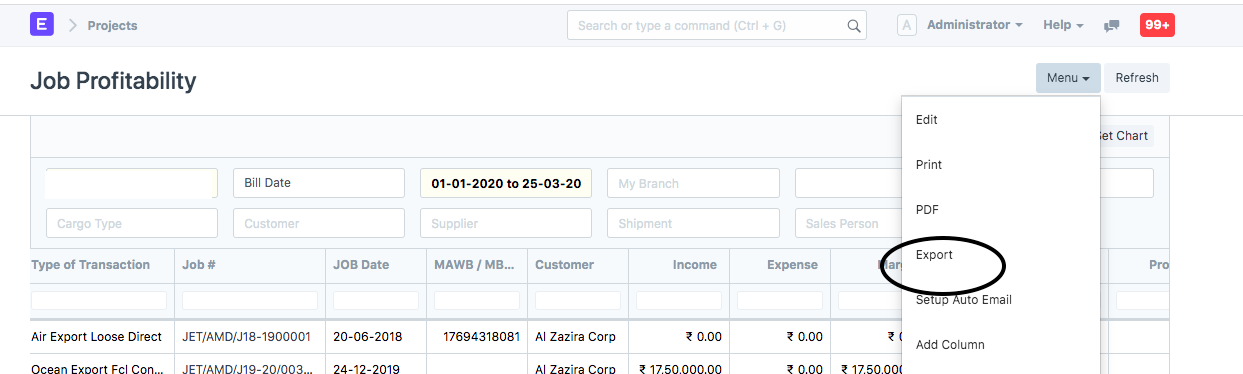The image size is (1243, 374).
Task: Expand the Administrator user dropdown
Action: pos(974,25)
